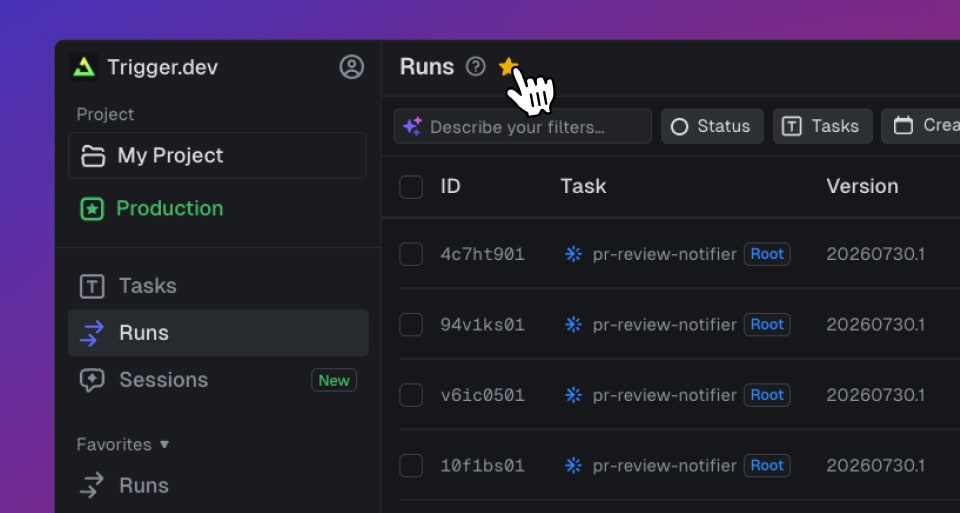Image resolution: width=960 pixels, height=513 pixels.
Task: Click the calendar icon in Created filter
Action: (x=903, y=126)
